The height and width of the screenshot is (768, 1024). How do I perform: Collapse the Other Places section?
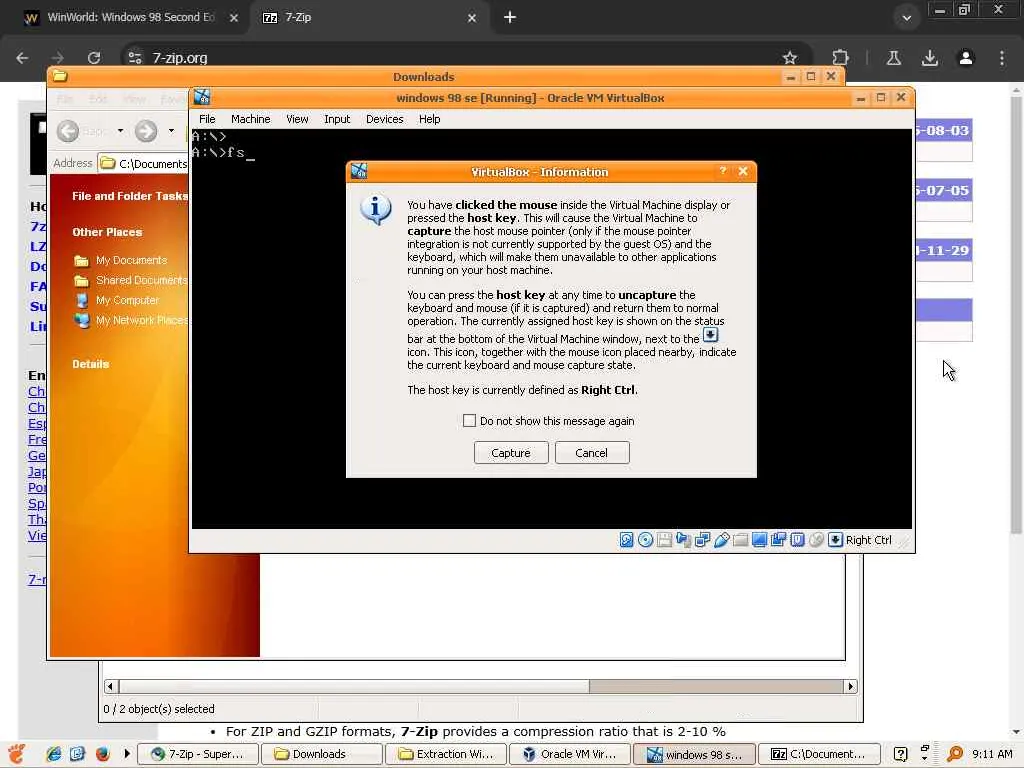(107, 232)
